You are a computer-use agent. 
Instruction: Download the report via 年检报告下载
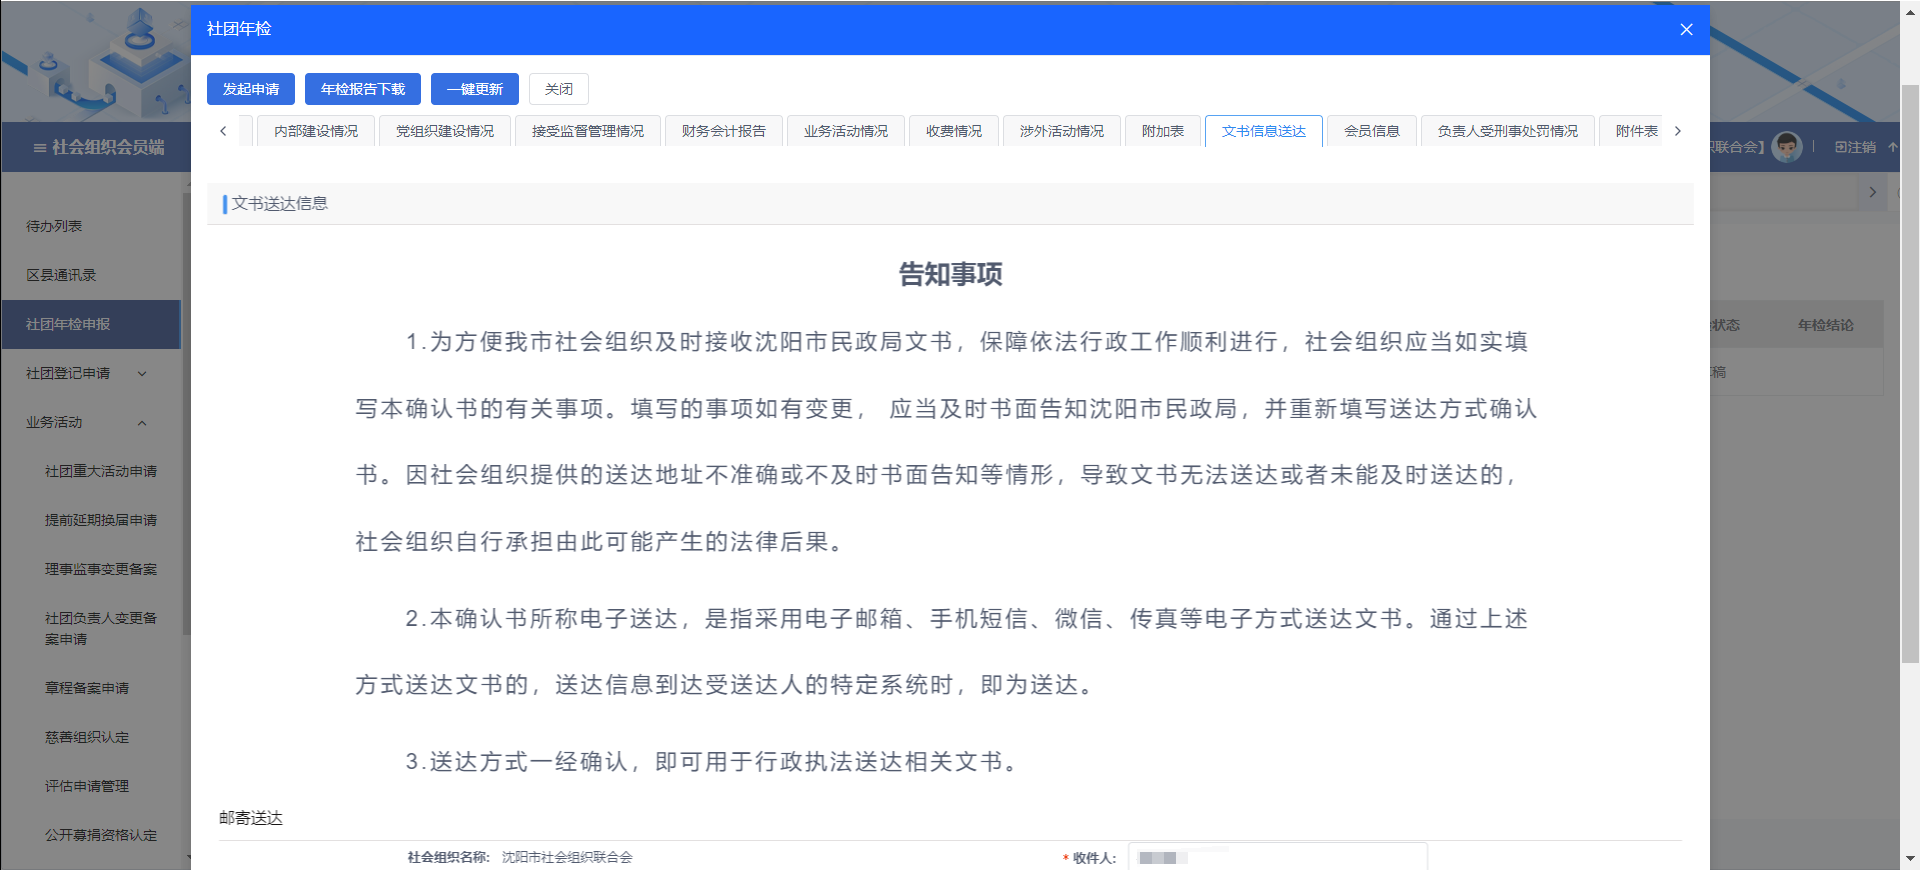click(362, 89)
